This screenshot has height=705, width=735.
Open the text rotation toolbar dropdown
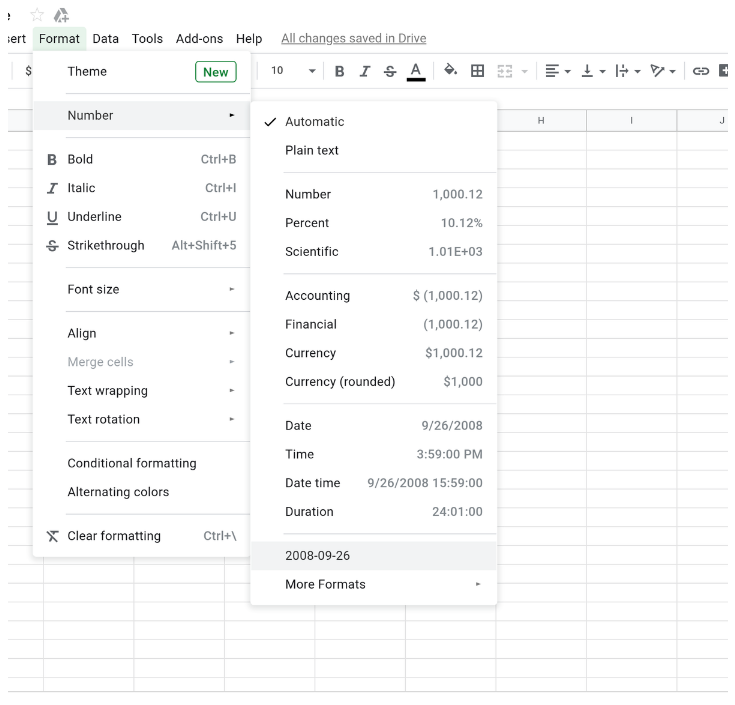(x=663, y=71)
